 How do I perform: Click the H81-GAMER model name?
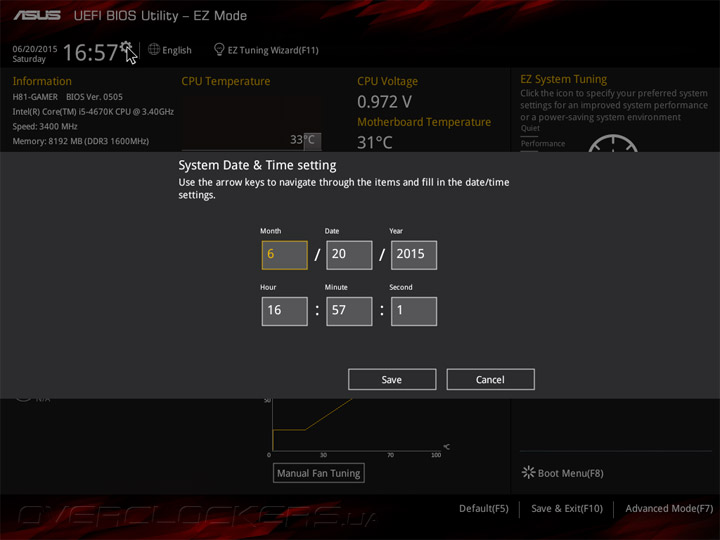[35, 97]
